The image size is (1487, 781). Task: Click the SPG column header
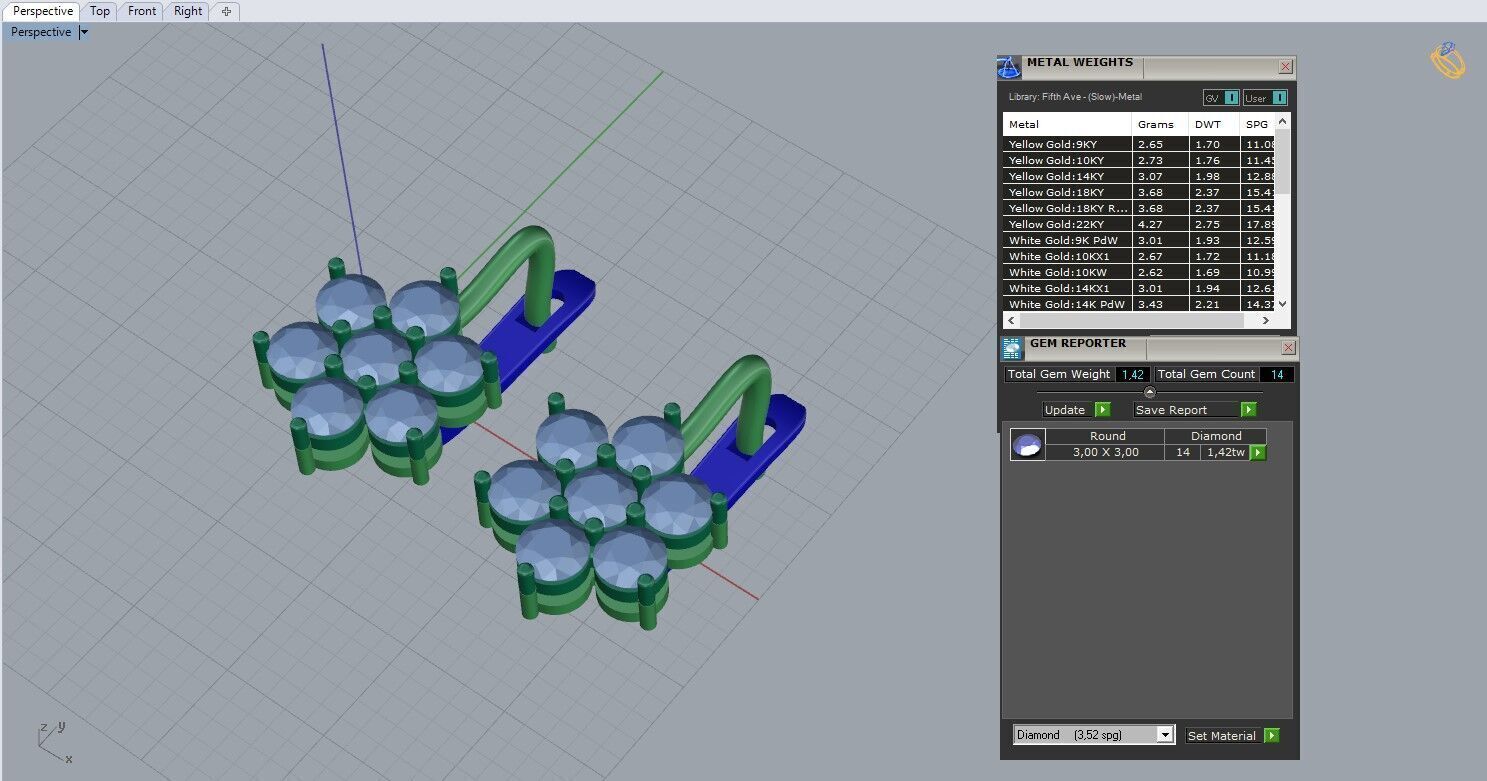(1258, 124)
